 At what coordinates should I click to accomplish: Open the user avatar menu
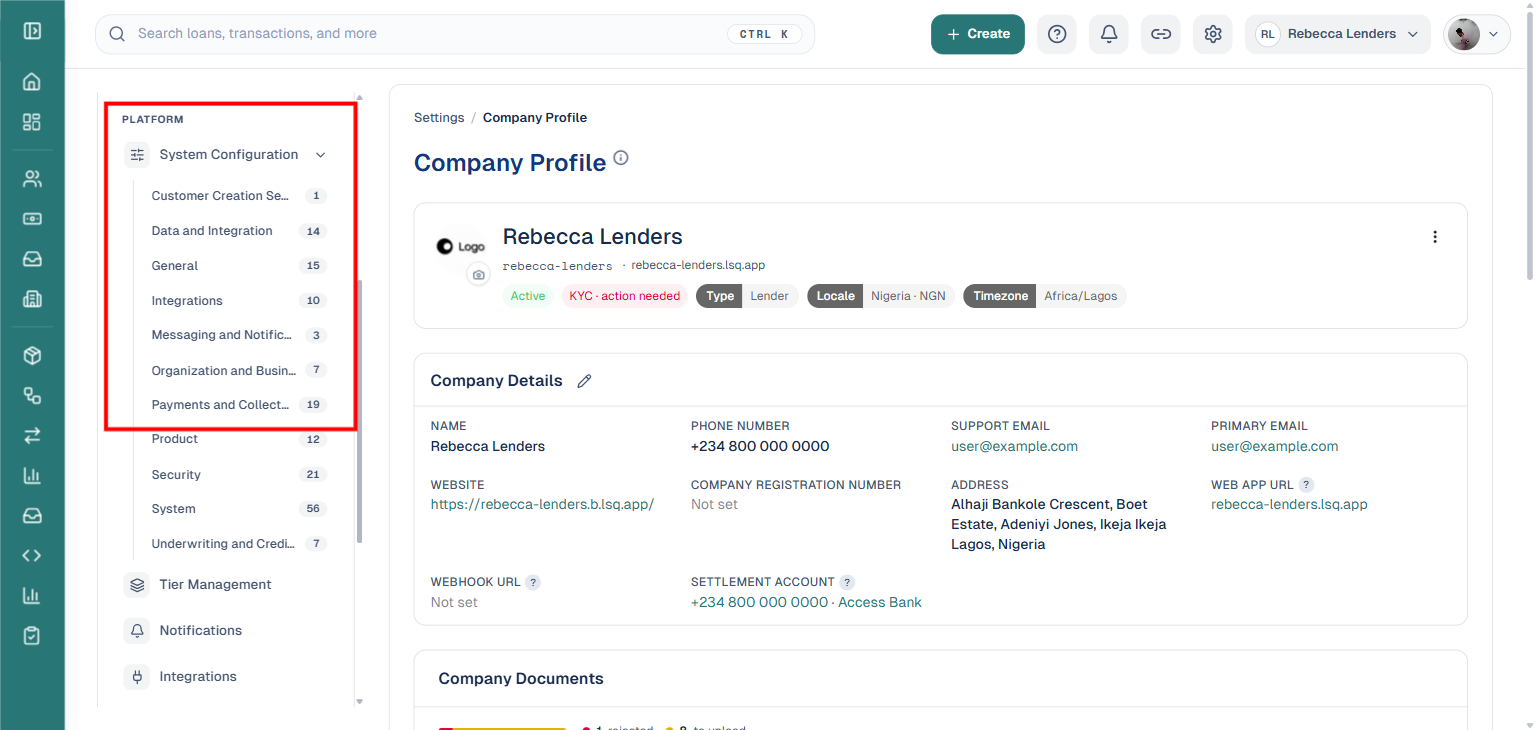coord(1477,34)
